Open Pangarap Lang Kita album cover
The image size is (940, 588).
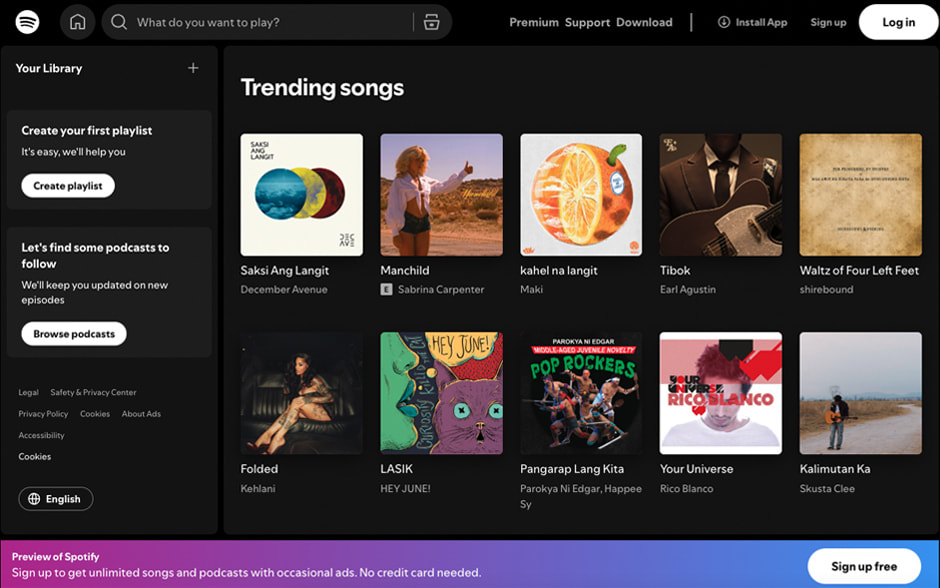pos(581,393)
